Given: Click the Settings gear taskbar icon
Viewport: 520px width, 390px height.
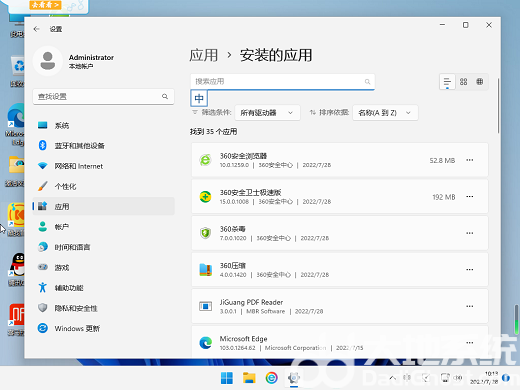Looking at the screenshot, I should click(294, 378).
